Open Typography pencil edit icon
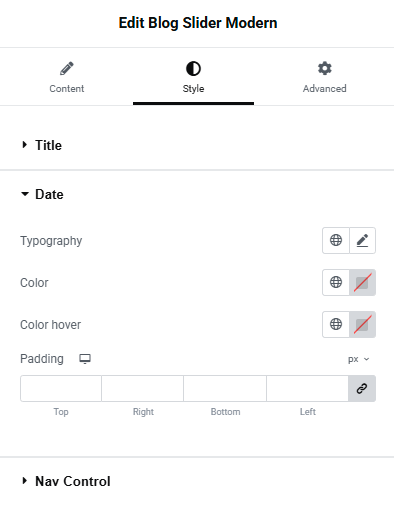This screenshot has width=394, height=512. tap(362, 240)
